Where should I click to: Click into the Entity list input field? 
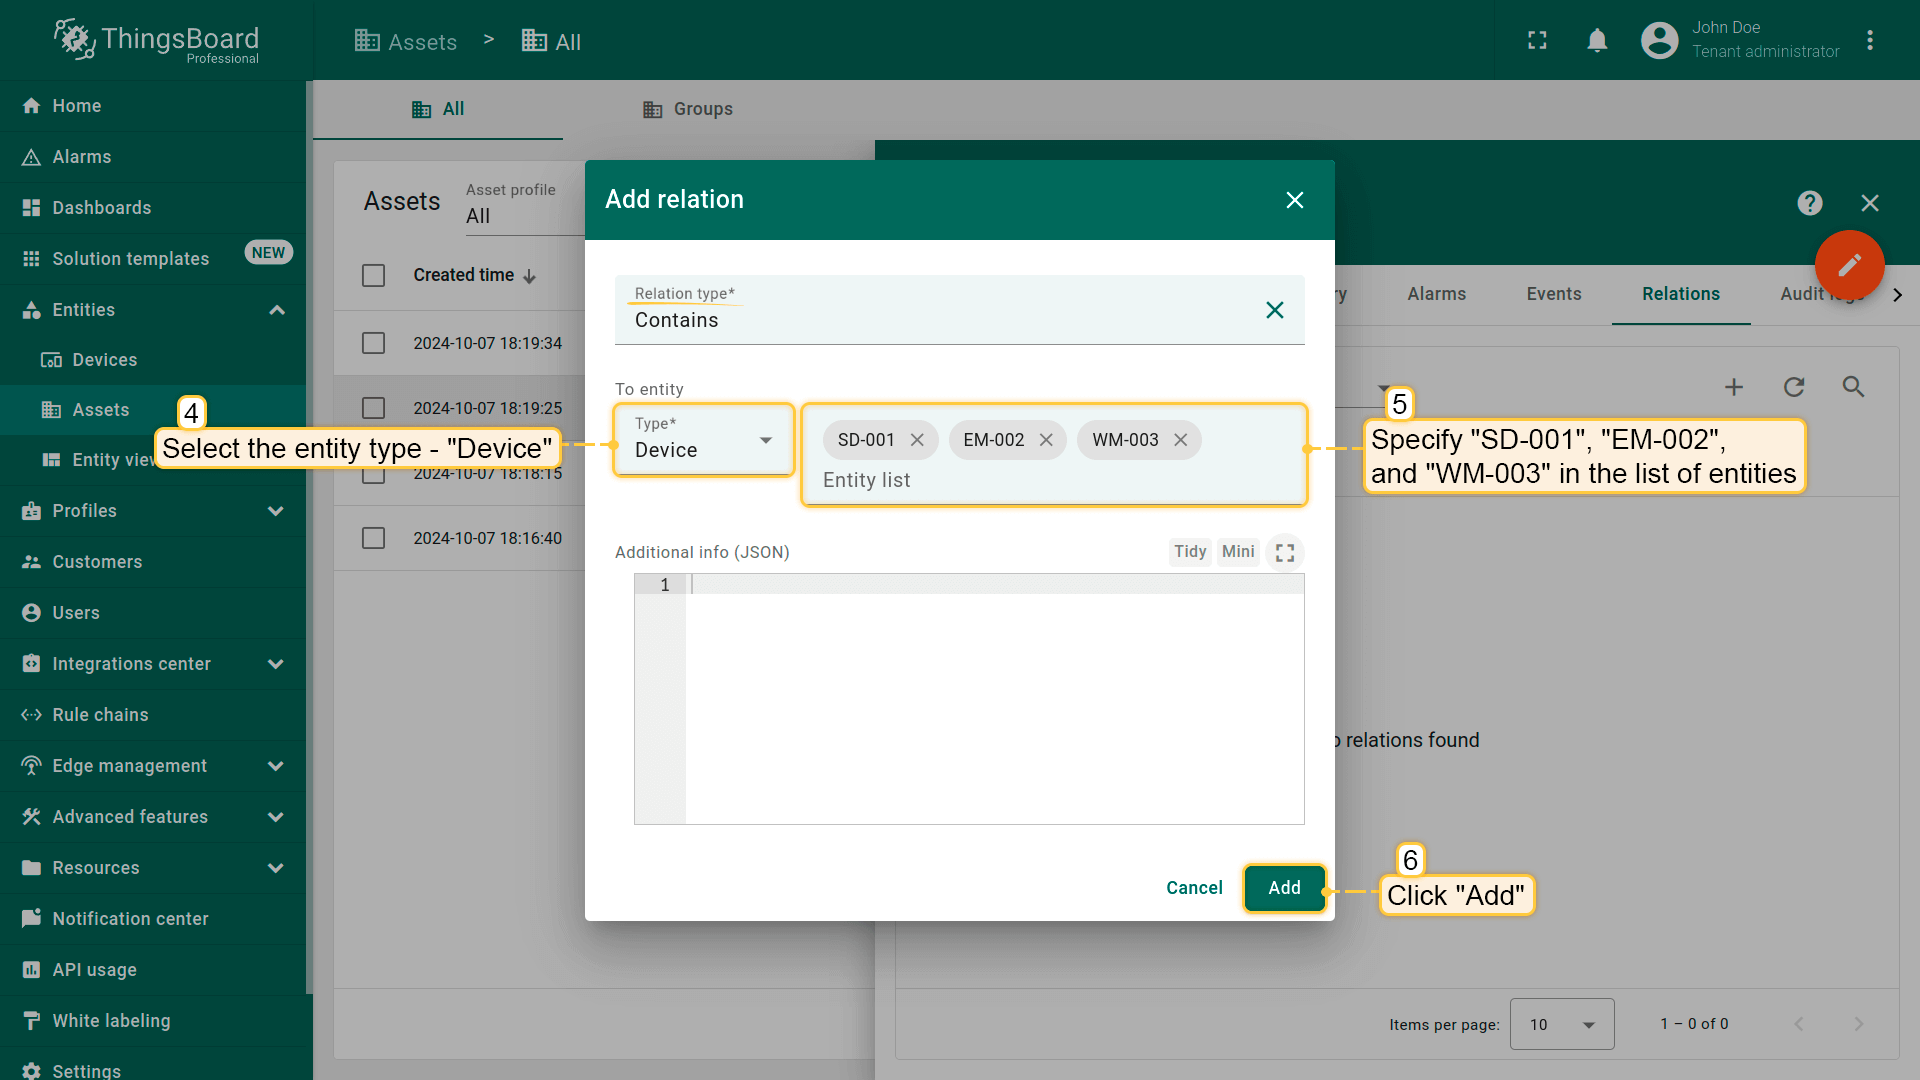click(x=1050, y=480)
